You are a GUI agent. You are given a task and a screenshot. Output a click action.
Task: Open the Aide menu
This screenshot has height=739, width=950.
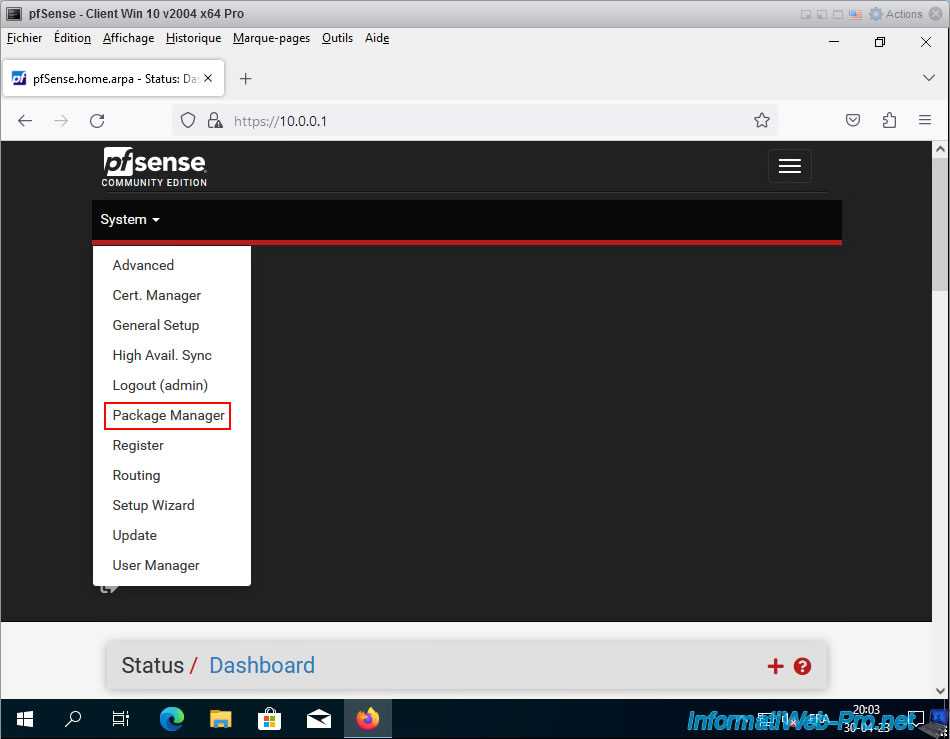(377, 38)
